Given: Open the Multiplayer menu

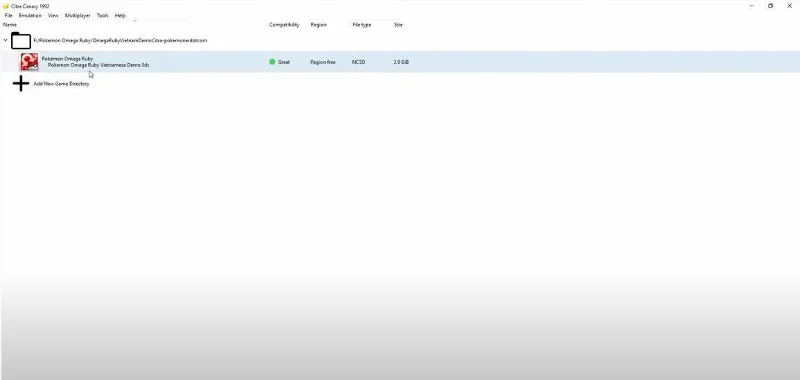Looking at the screenshot, I should pos(78,16).
